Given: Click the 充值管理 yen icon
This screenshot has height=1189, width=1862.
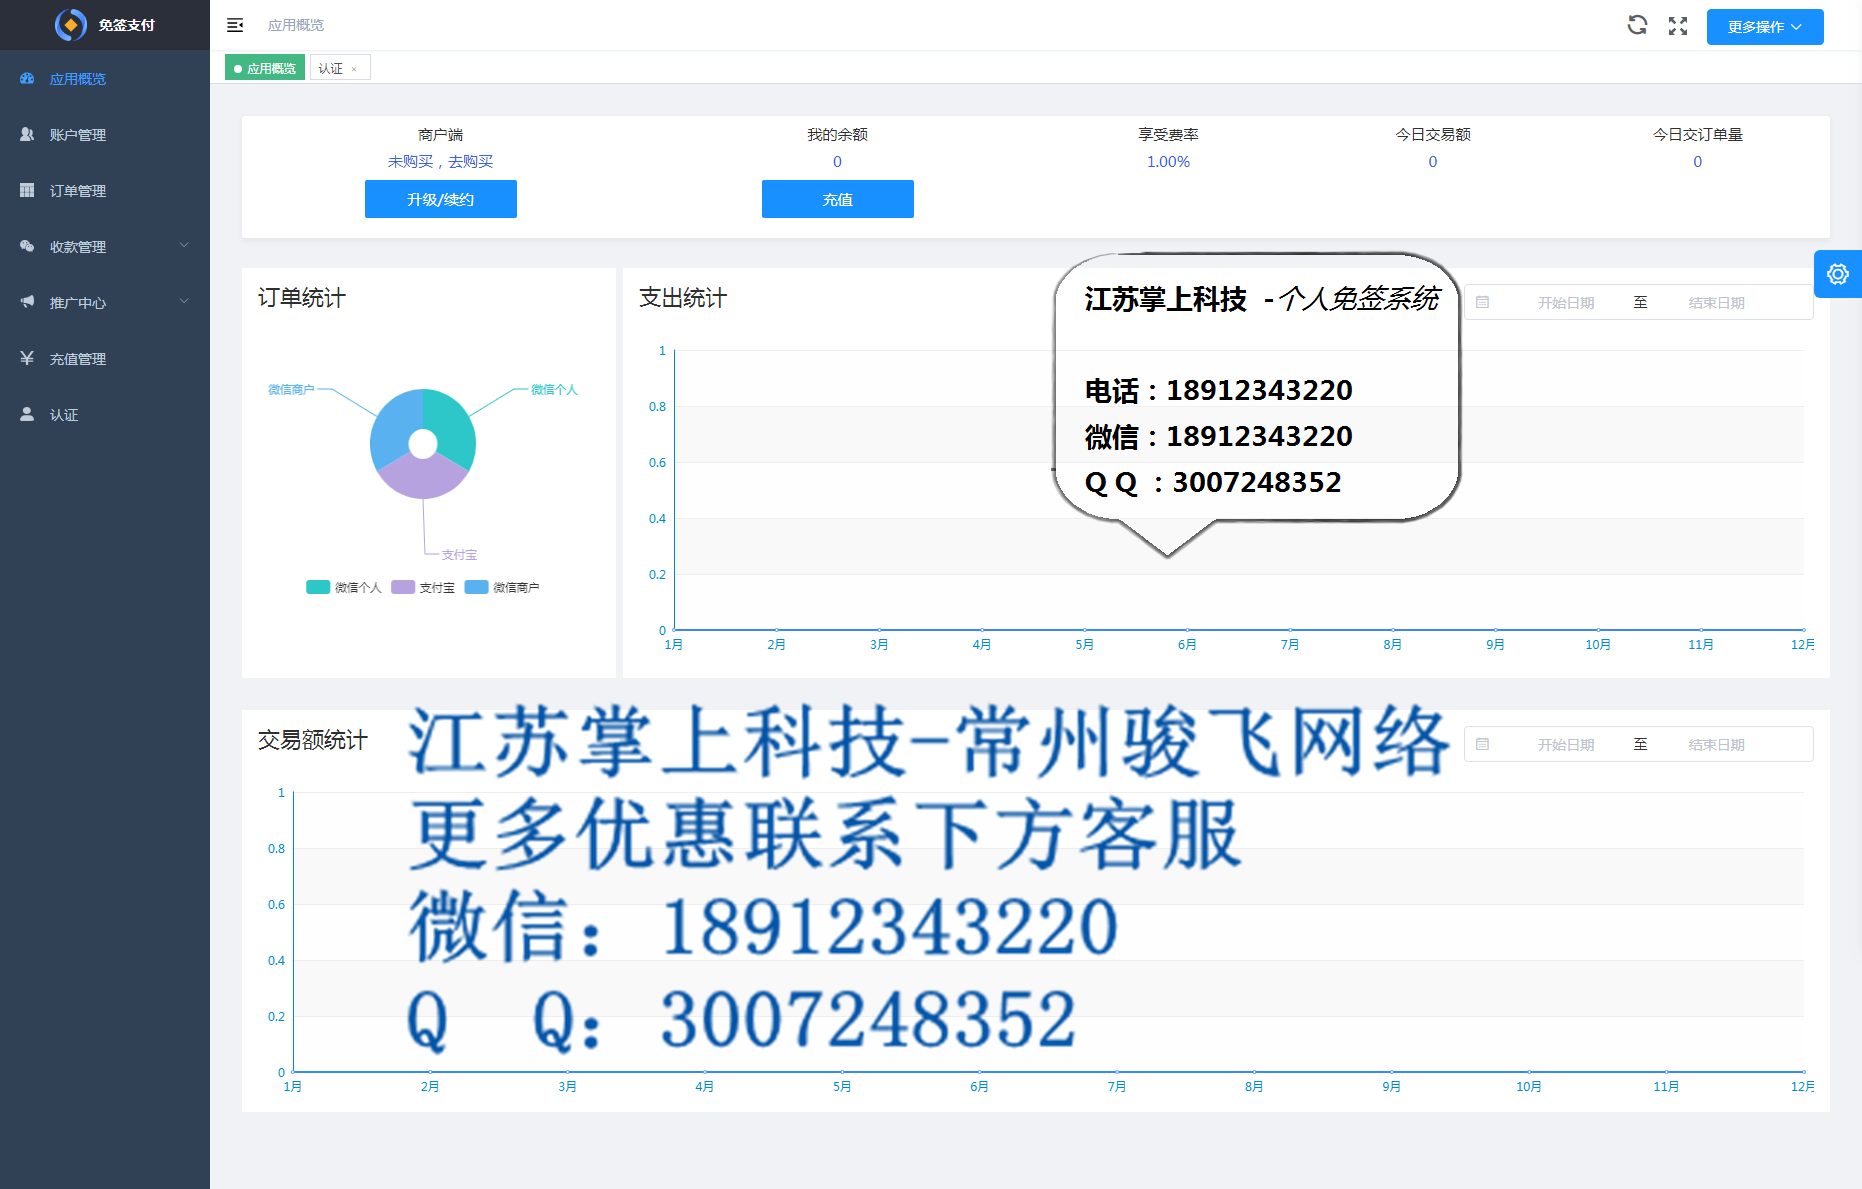Looking at the screenshot, I should pyautogui.click(x=27, y=358).
